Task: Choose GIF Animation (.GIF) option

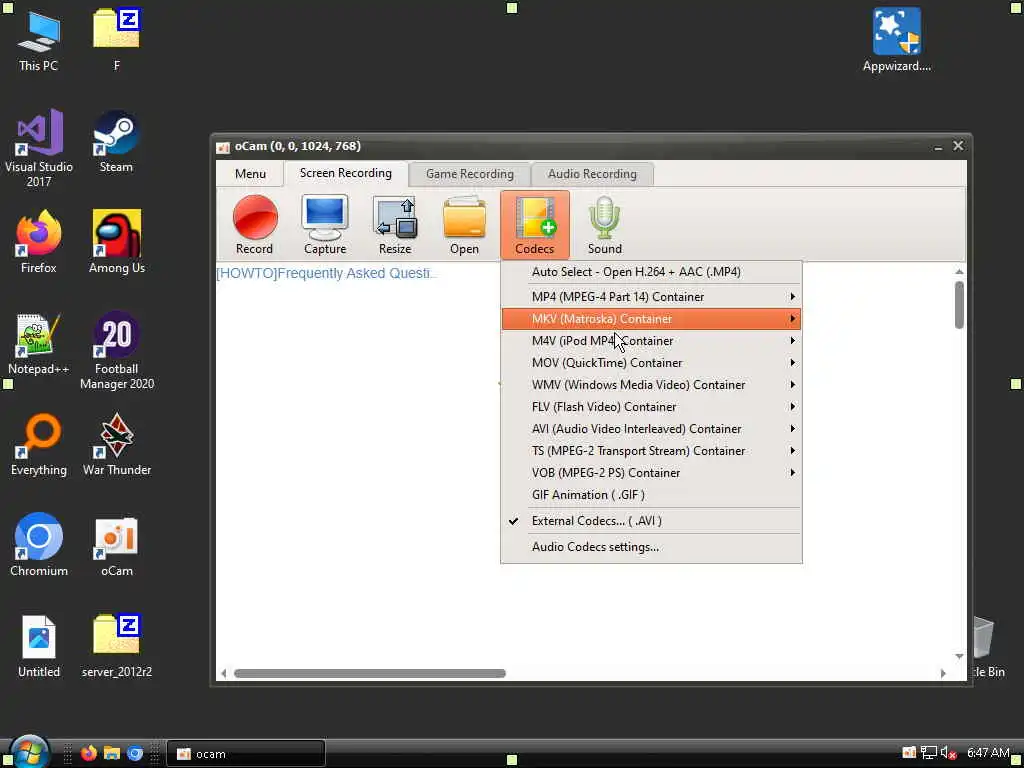Action: (x=651, y=495)
